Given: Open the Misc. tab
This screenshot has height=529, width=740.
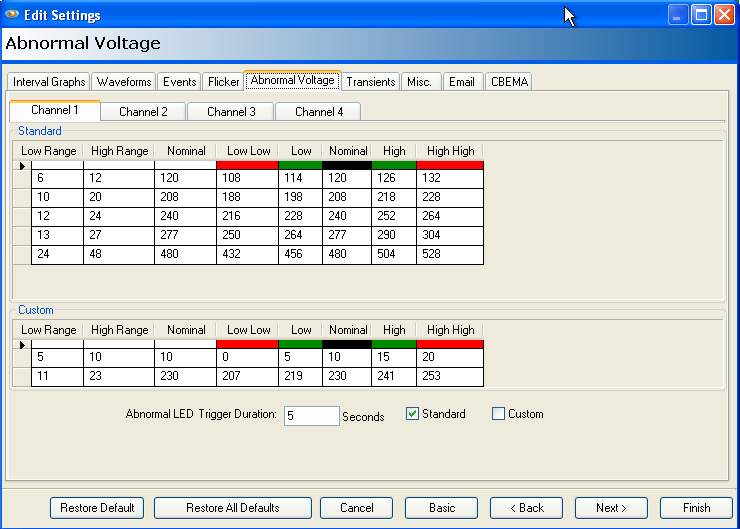Looking at the screenshot, I should click(419, 82).
